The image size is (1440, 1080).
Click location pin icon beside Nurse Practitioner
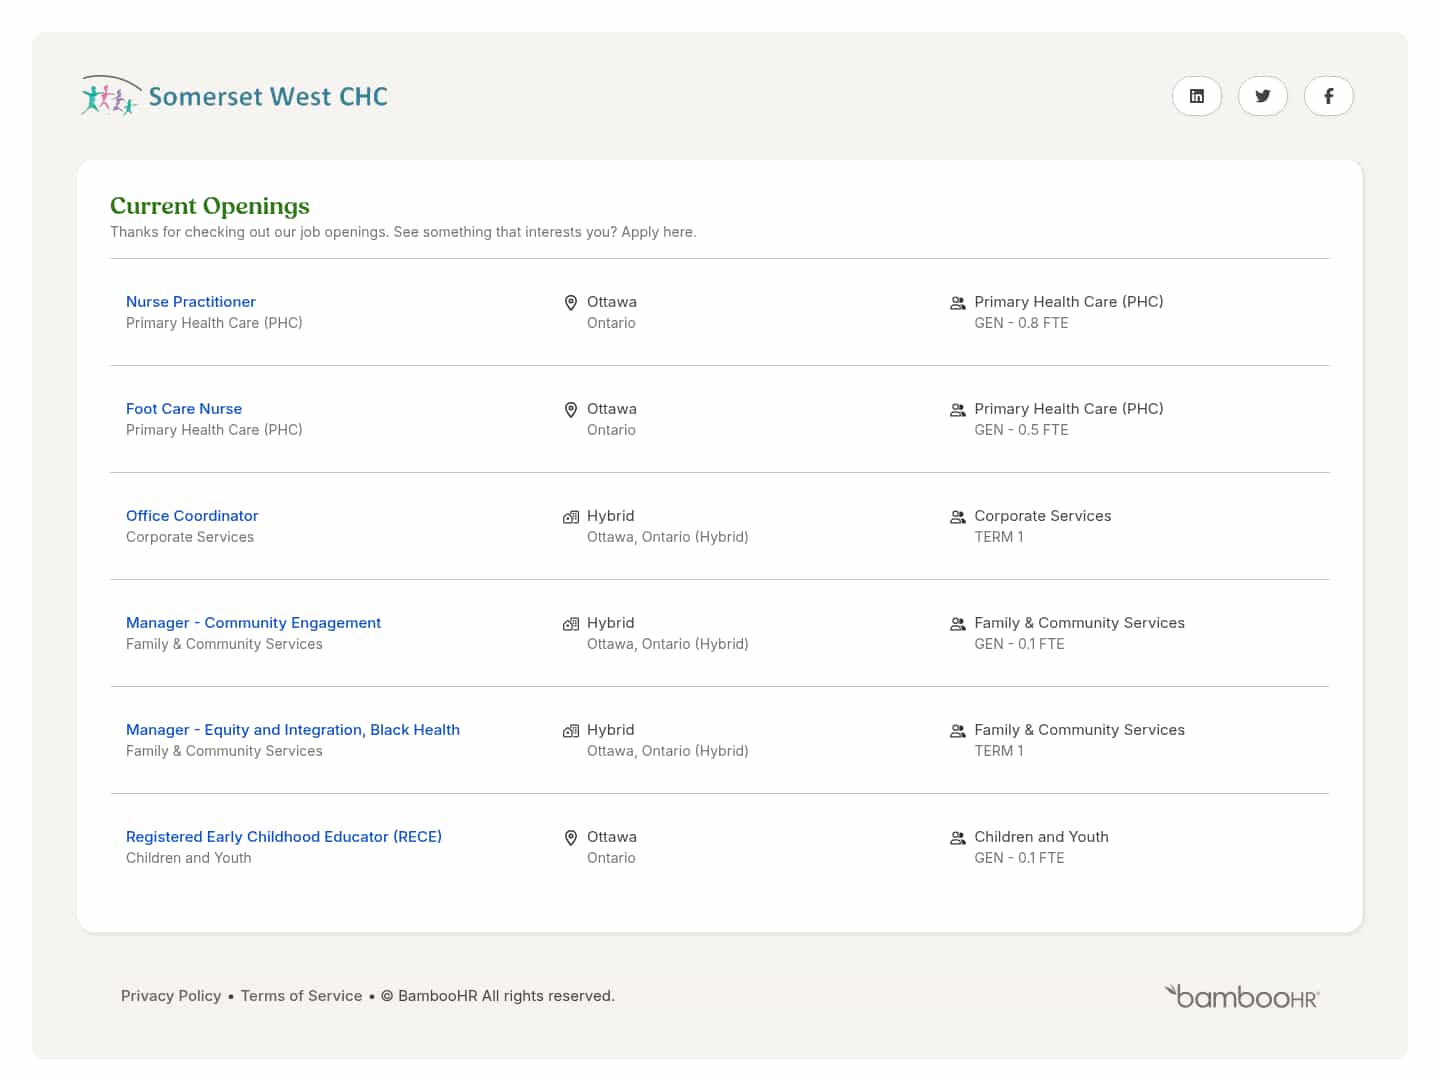tap(571, 303)
